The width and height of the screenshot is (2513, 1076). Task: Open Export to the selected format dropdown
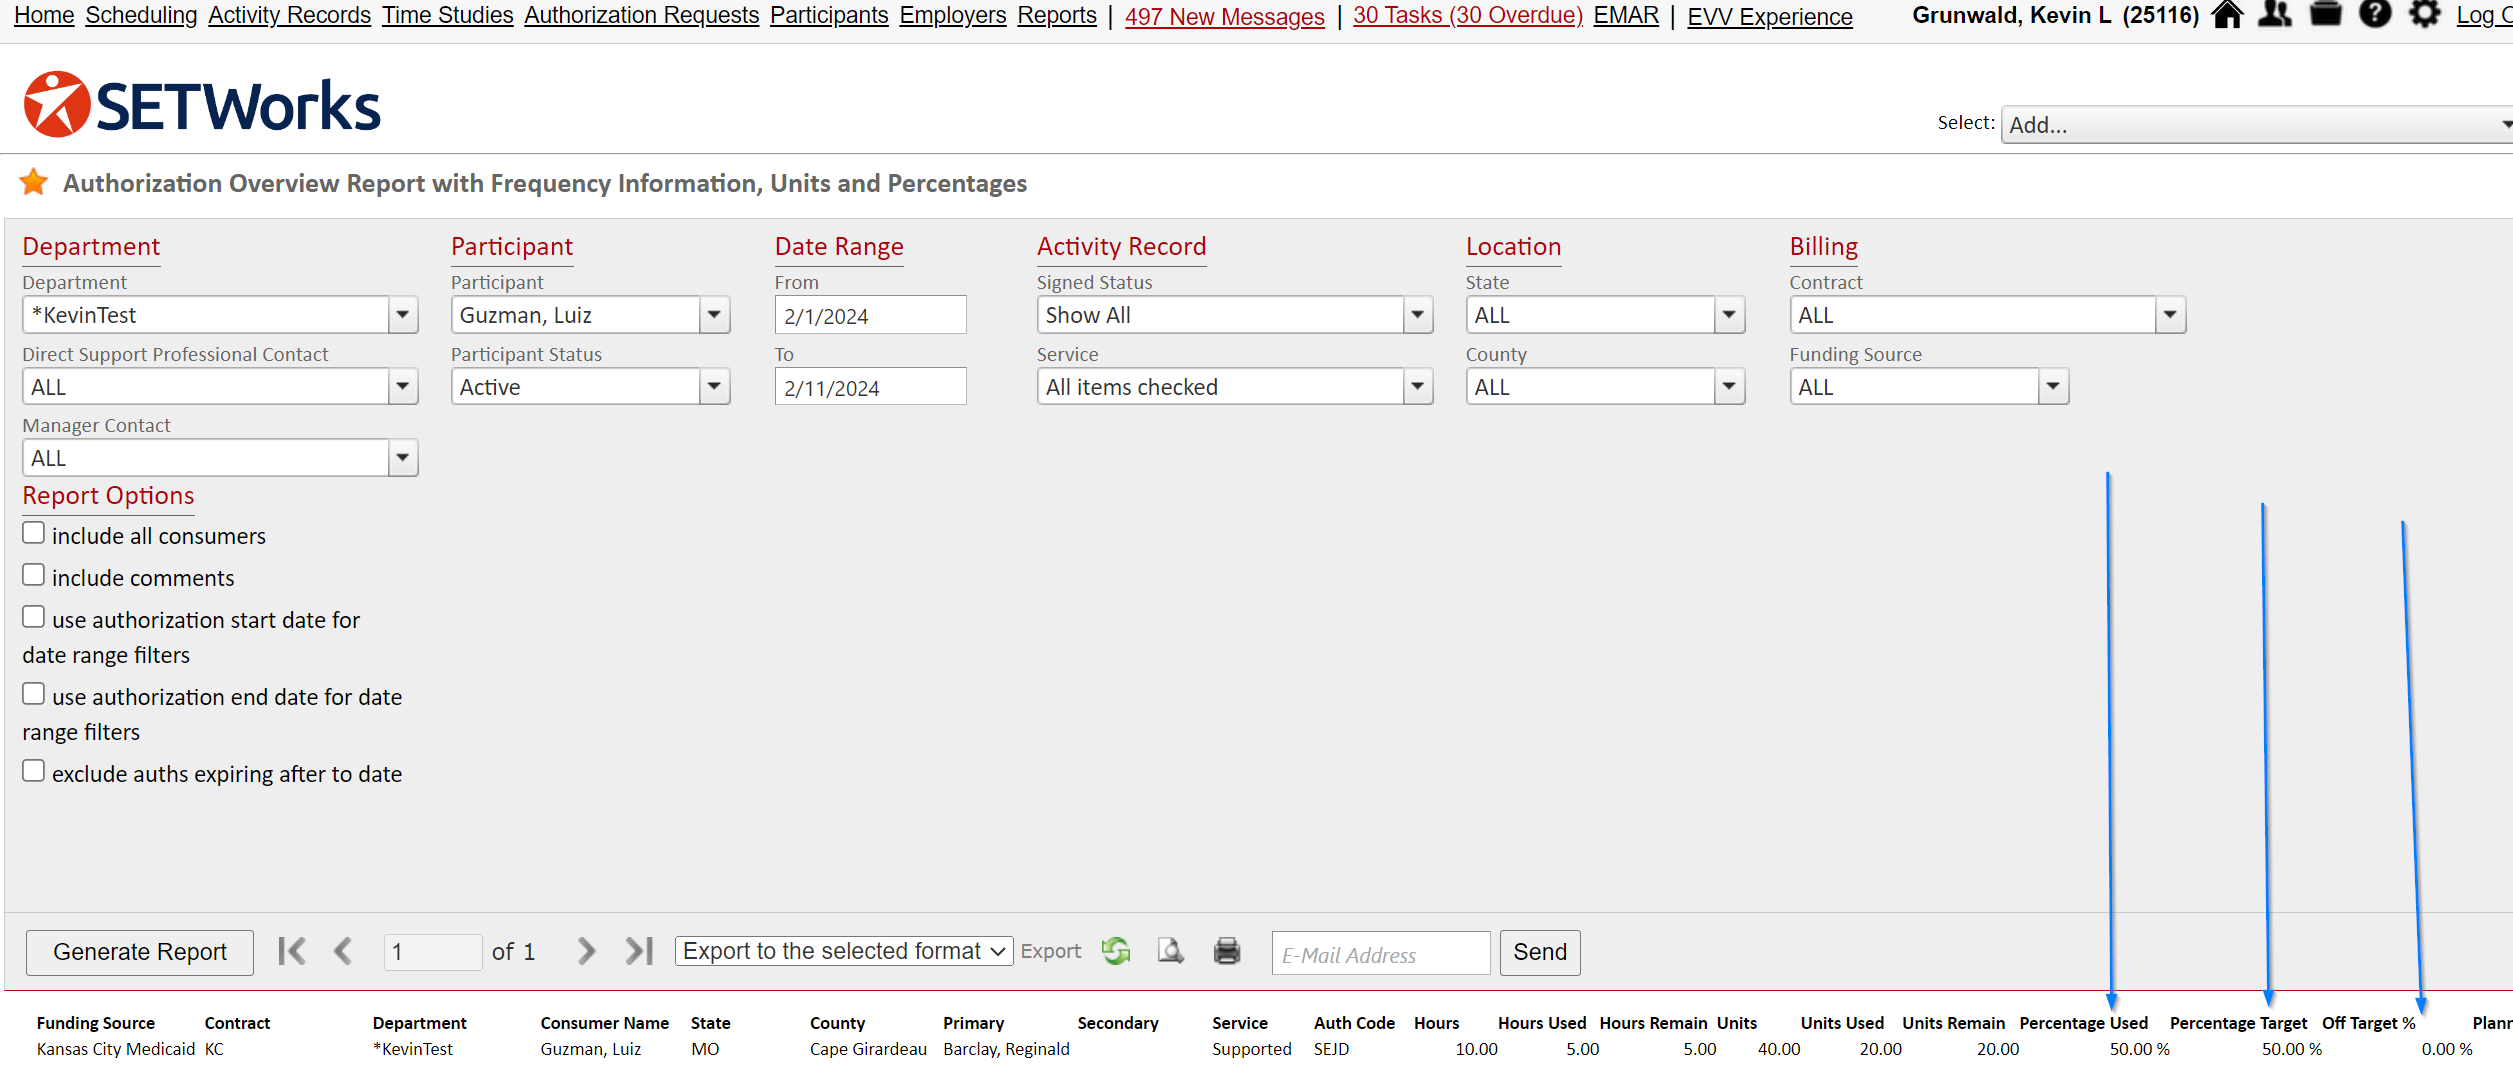(844, 951)
